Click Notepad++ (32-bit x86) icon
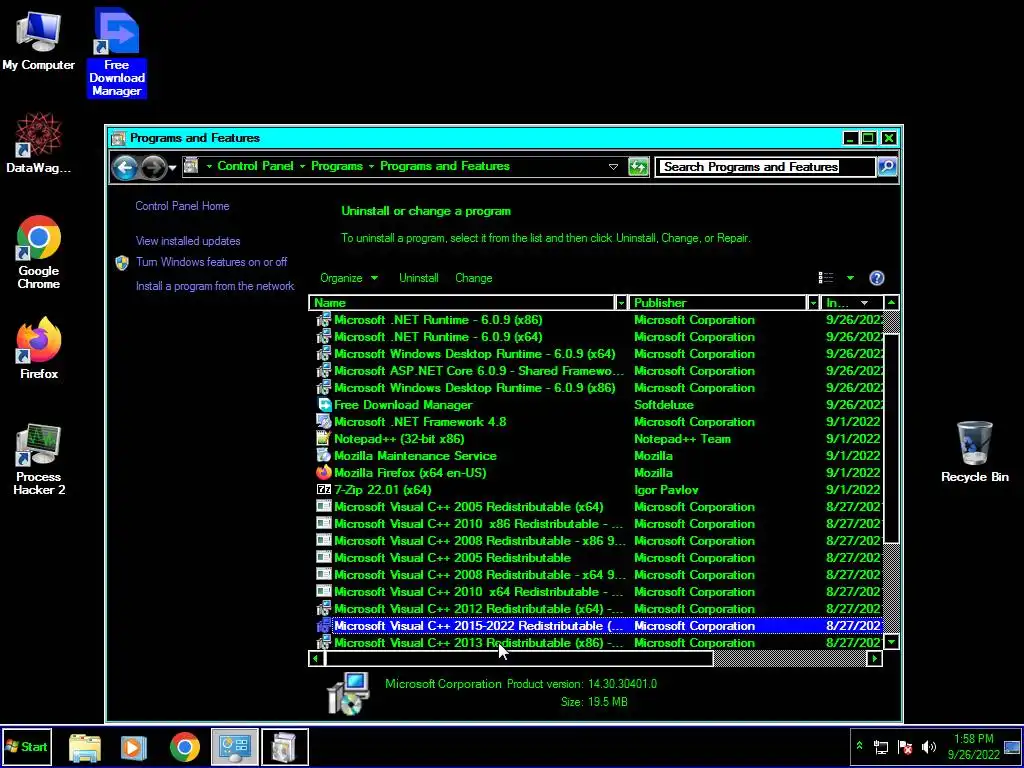 click(x=324, y=439)
